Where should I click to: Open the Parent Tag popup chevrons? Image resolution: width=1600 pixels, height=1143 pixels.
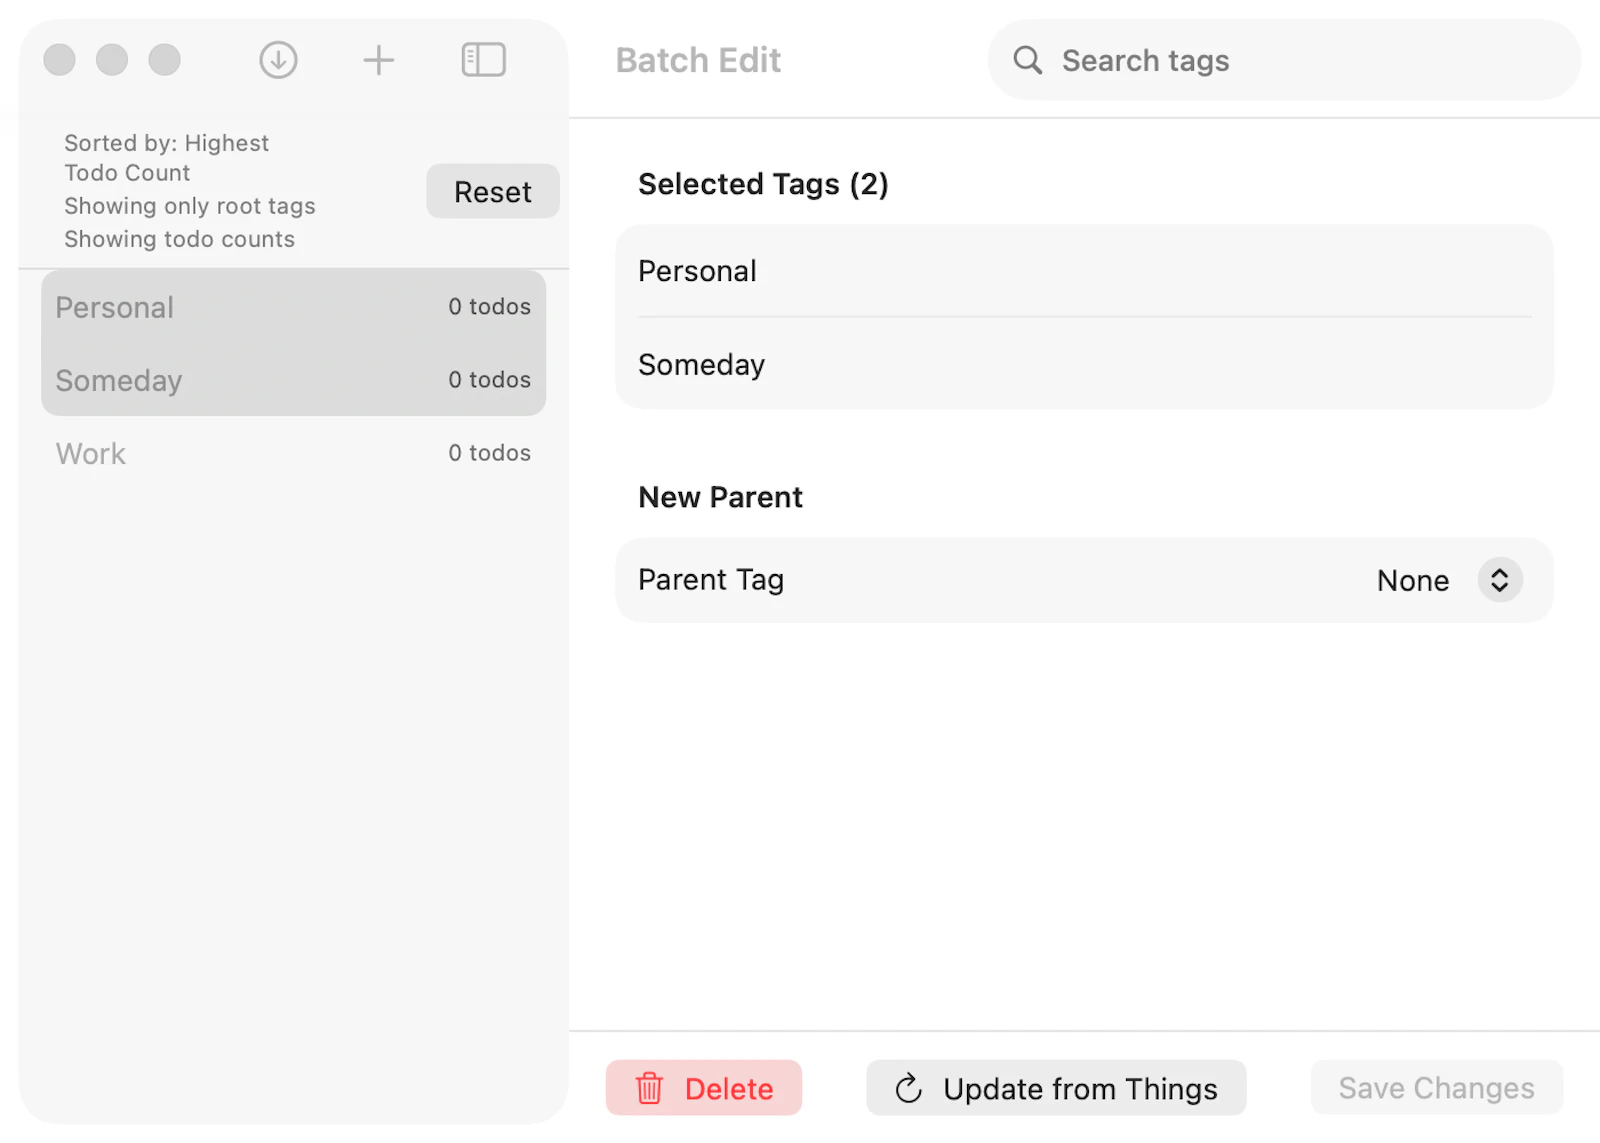(1500, 580)
